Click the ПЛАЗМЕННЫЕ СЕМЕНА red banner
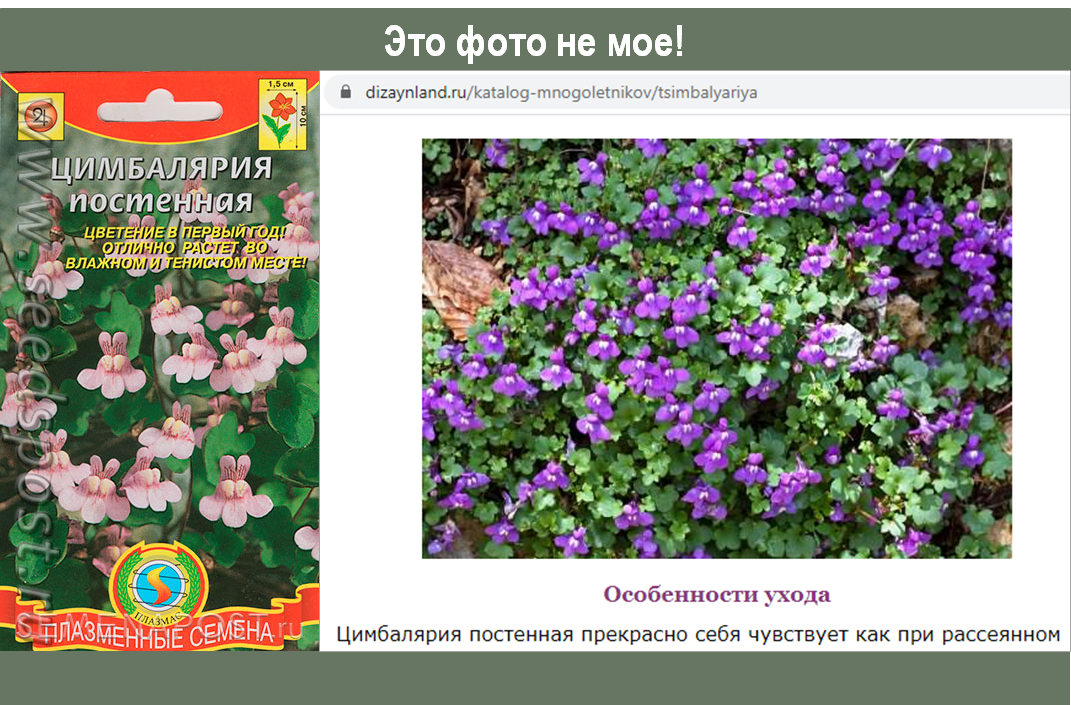This screenshot has width=1071, height=705. click(160, 633)
